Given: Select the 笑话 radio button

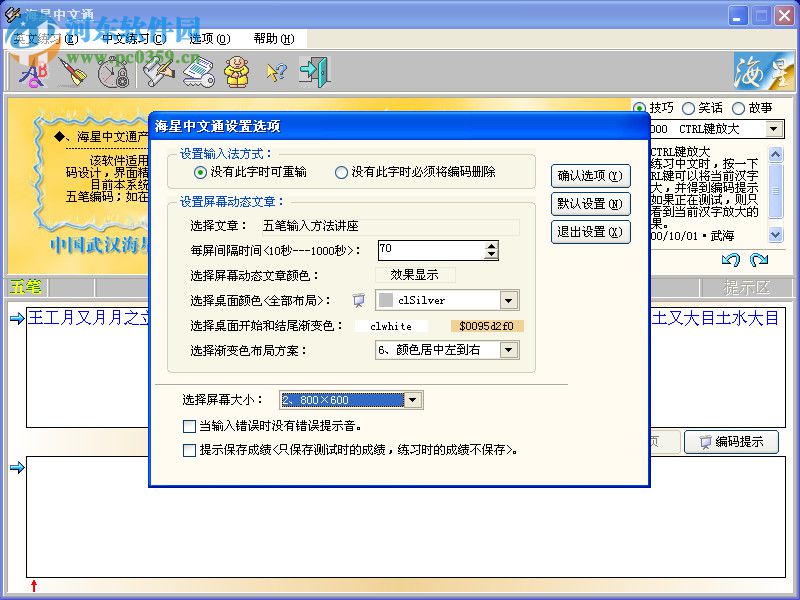Looking at the screenshot, I should (688, 108).
